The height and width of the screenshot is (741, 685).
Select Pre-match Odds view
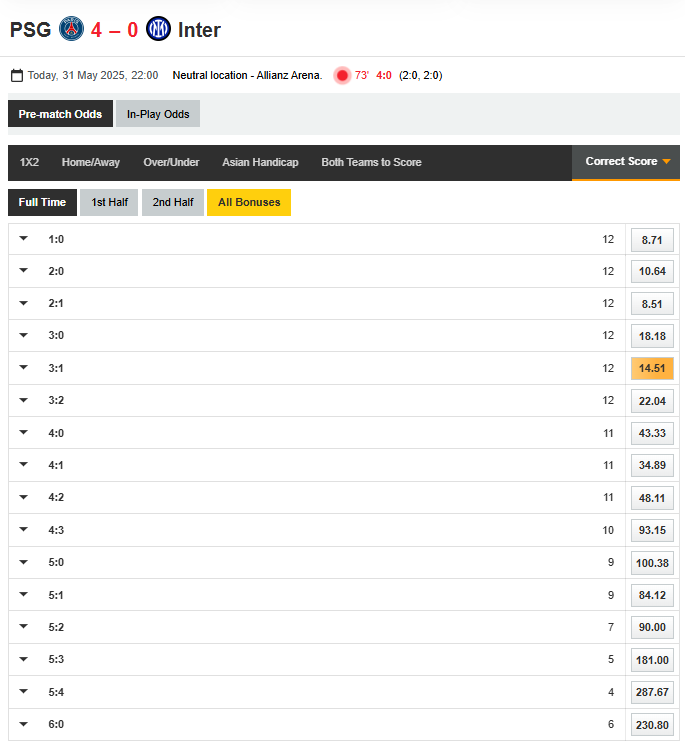point(60,114)
